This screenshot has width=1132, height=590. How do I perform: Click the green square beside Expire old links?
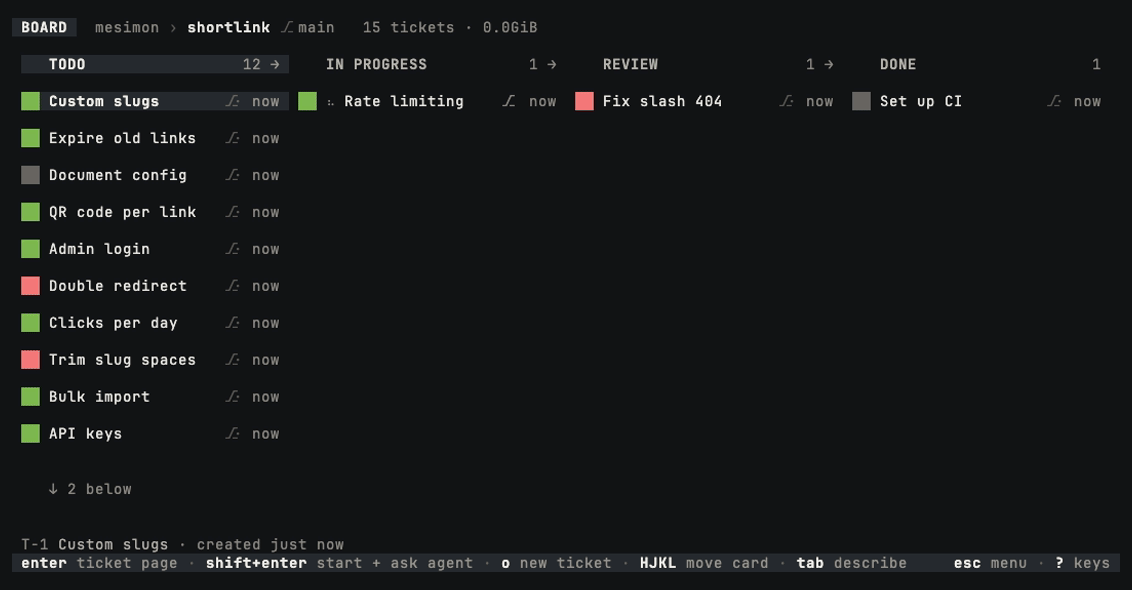point(30,138)
